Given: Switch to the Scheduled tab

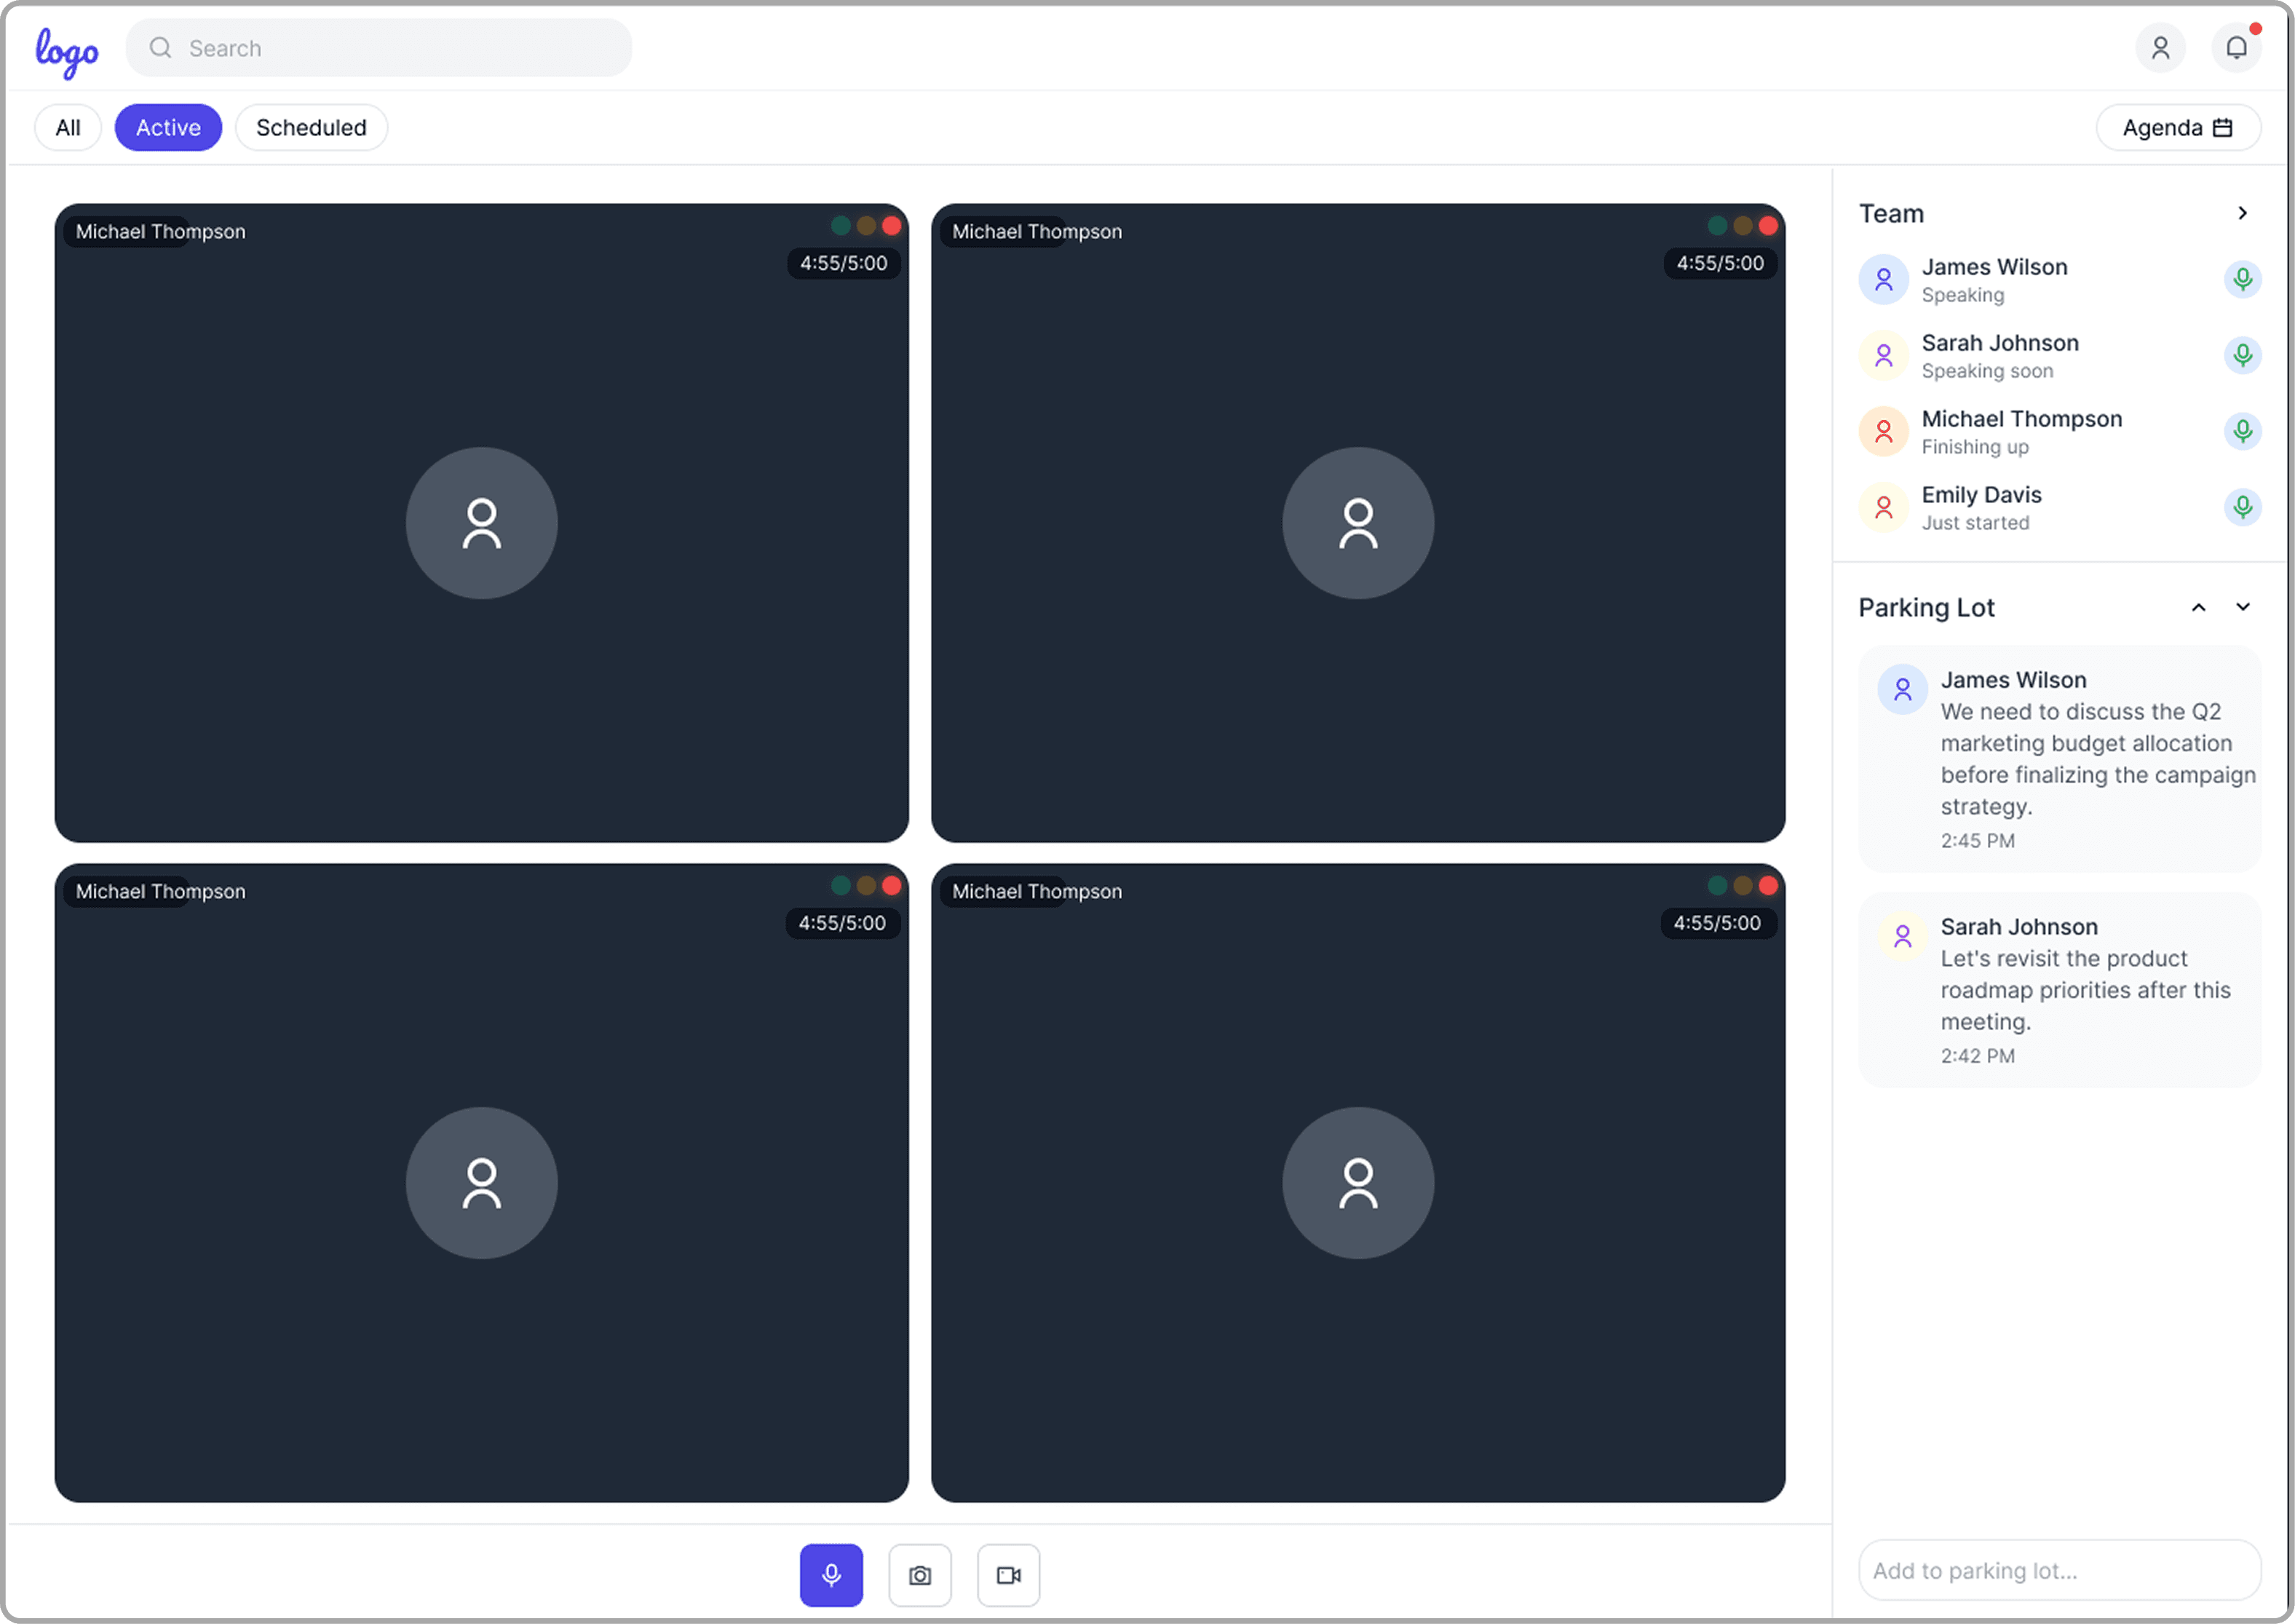Looking at the screenshot, I should click(x=311, y=128).
